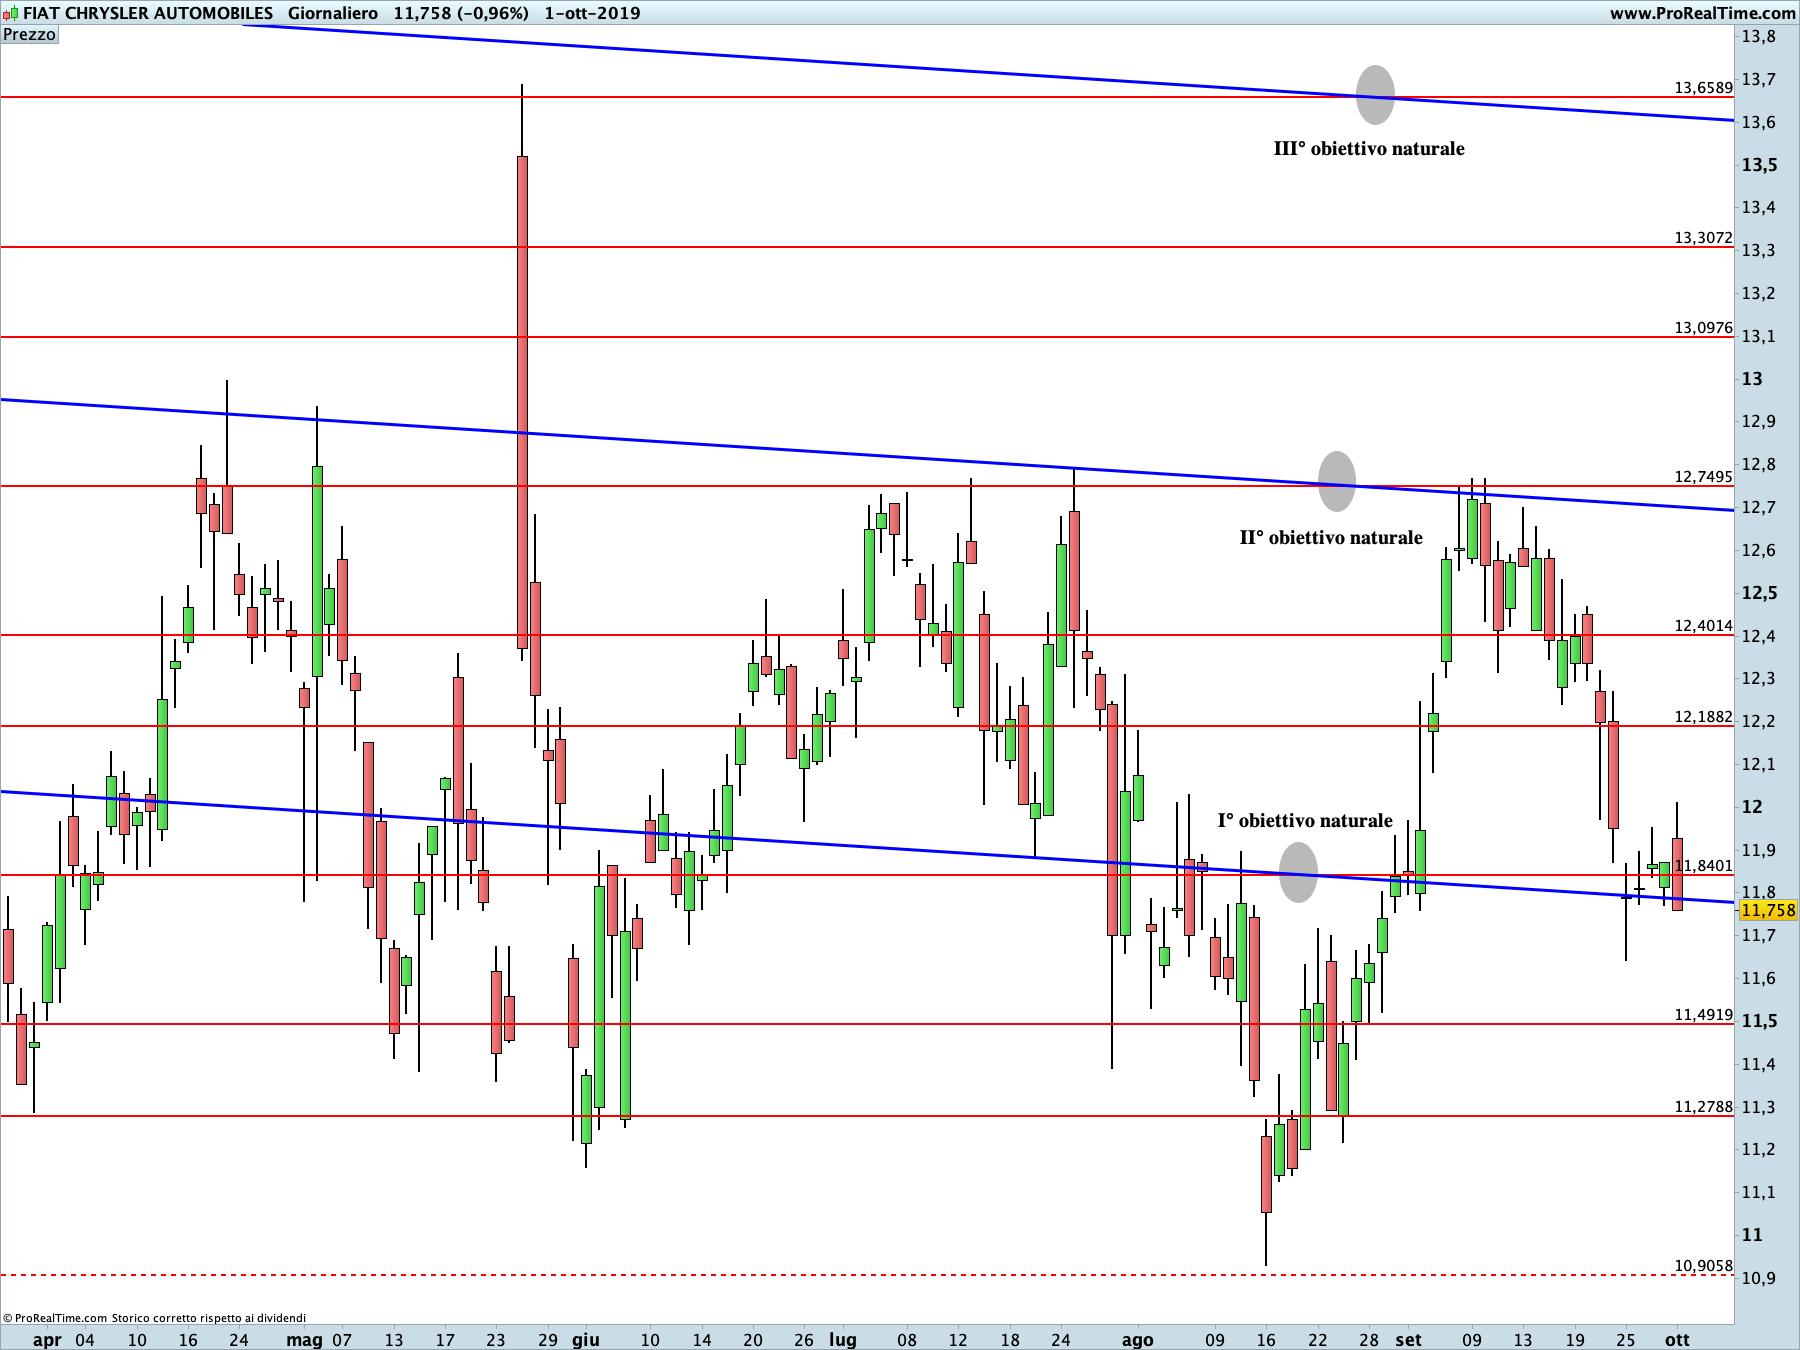Click the 13,8 tick on price axis
Screen dimensions: 1800x1350
point(1759,37)
